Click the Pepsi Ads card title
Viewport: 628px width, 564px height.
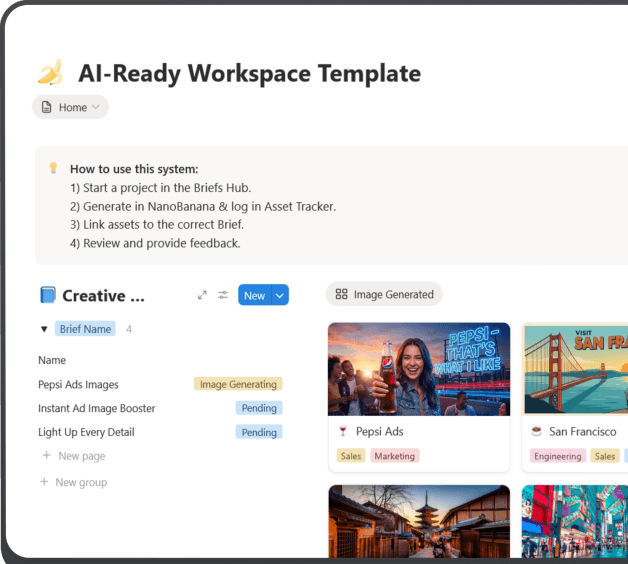380,431
